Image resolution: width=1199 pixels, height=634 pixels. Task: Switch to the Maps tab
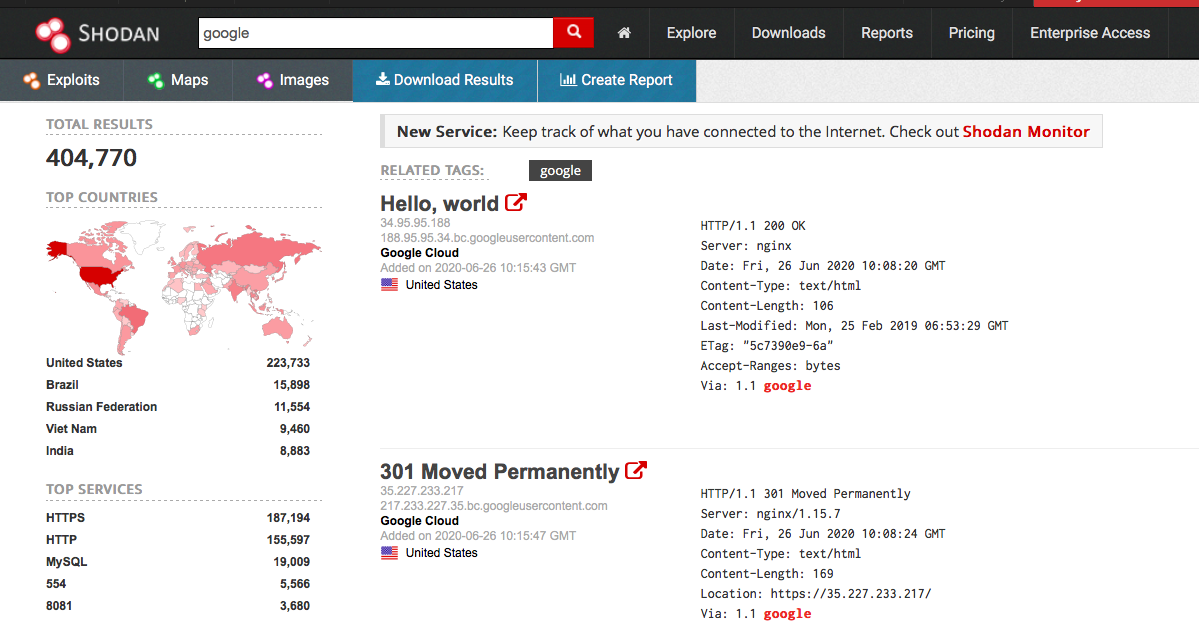click(177, 80)
